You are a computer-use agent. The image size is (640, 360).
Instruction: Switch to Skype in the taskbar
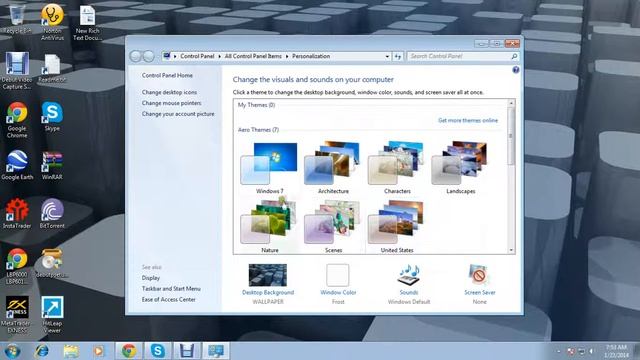pos(158,351)
